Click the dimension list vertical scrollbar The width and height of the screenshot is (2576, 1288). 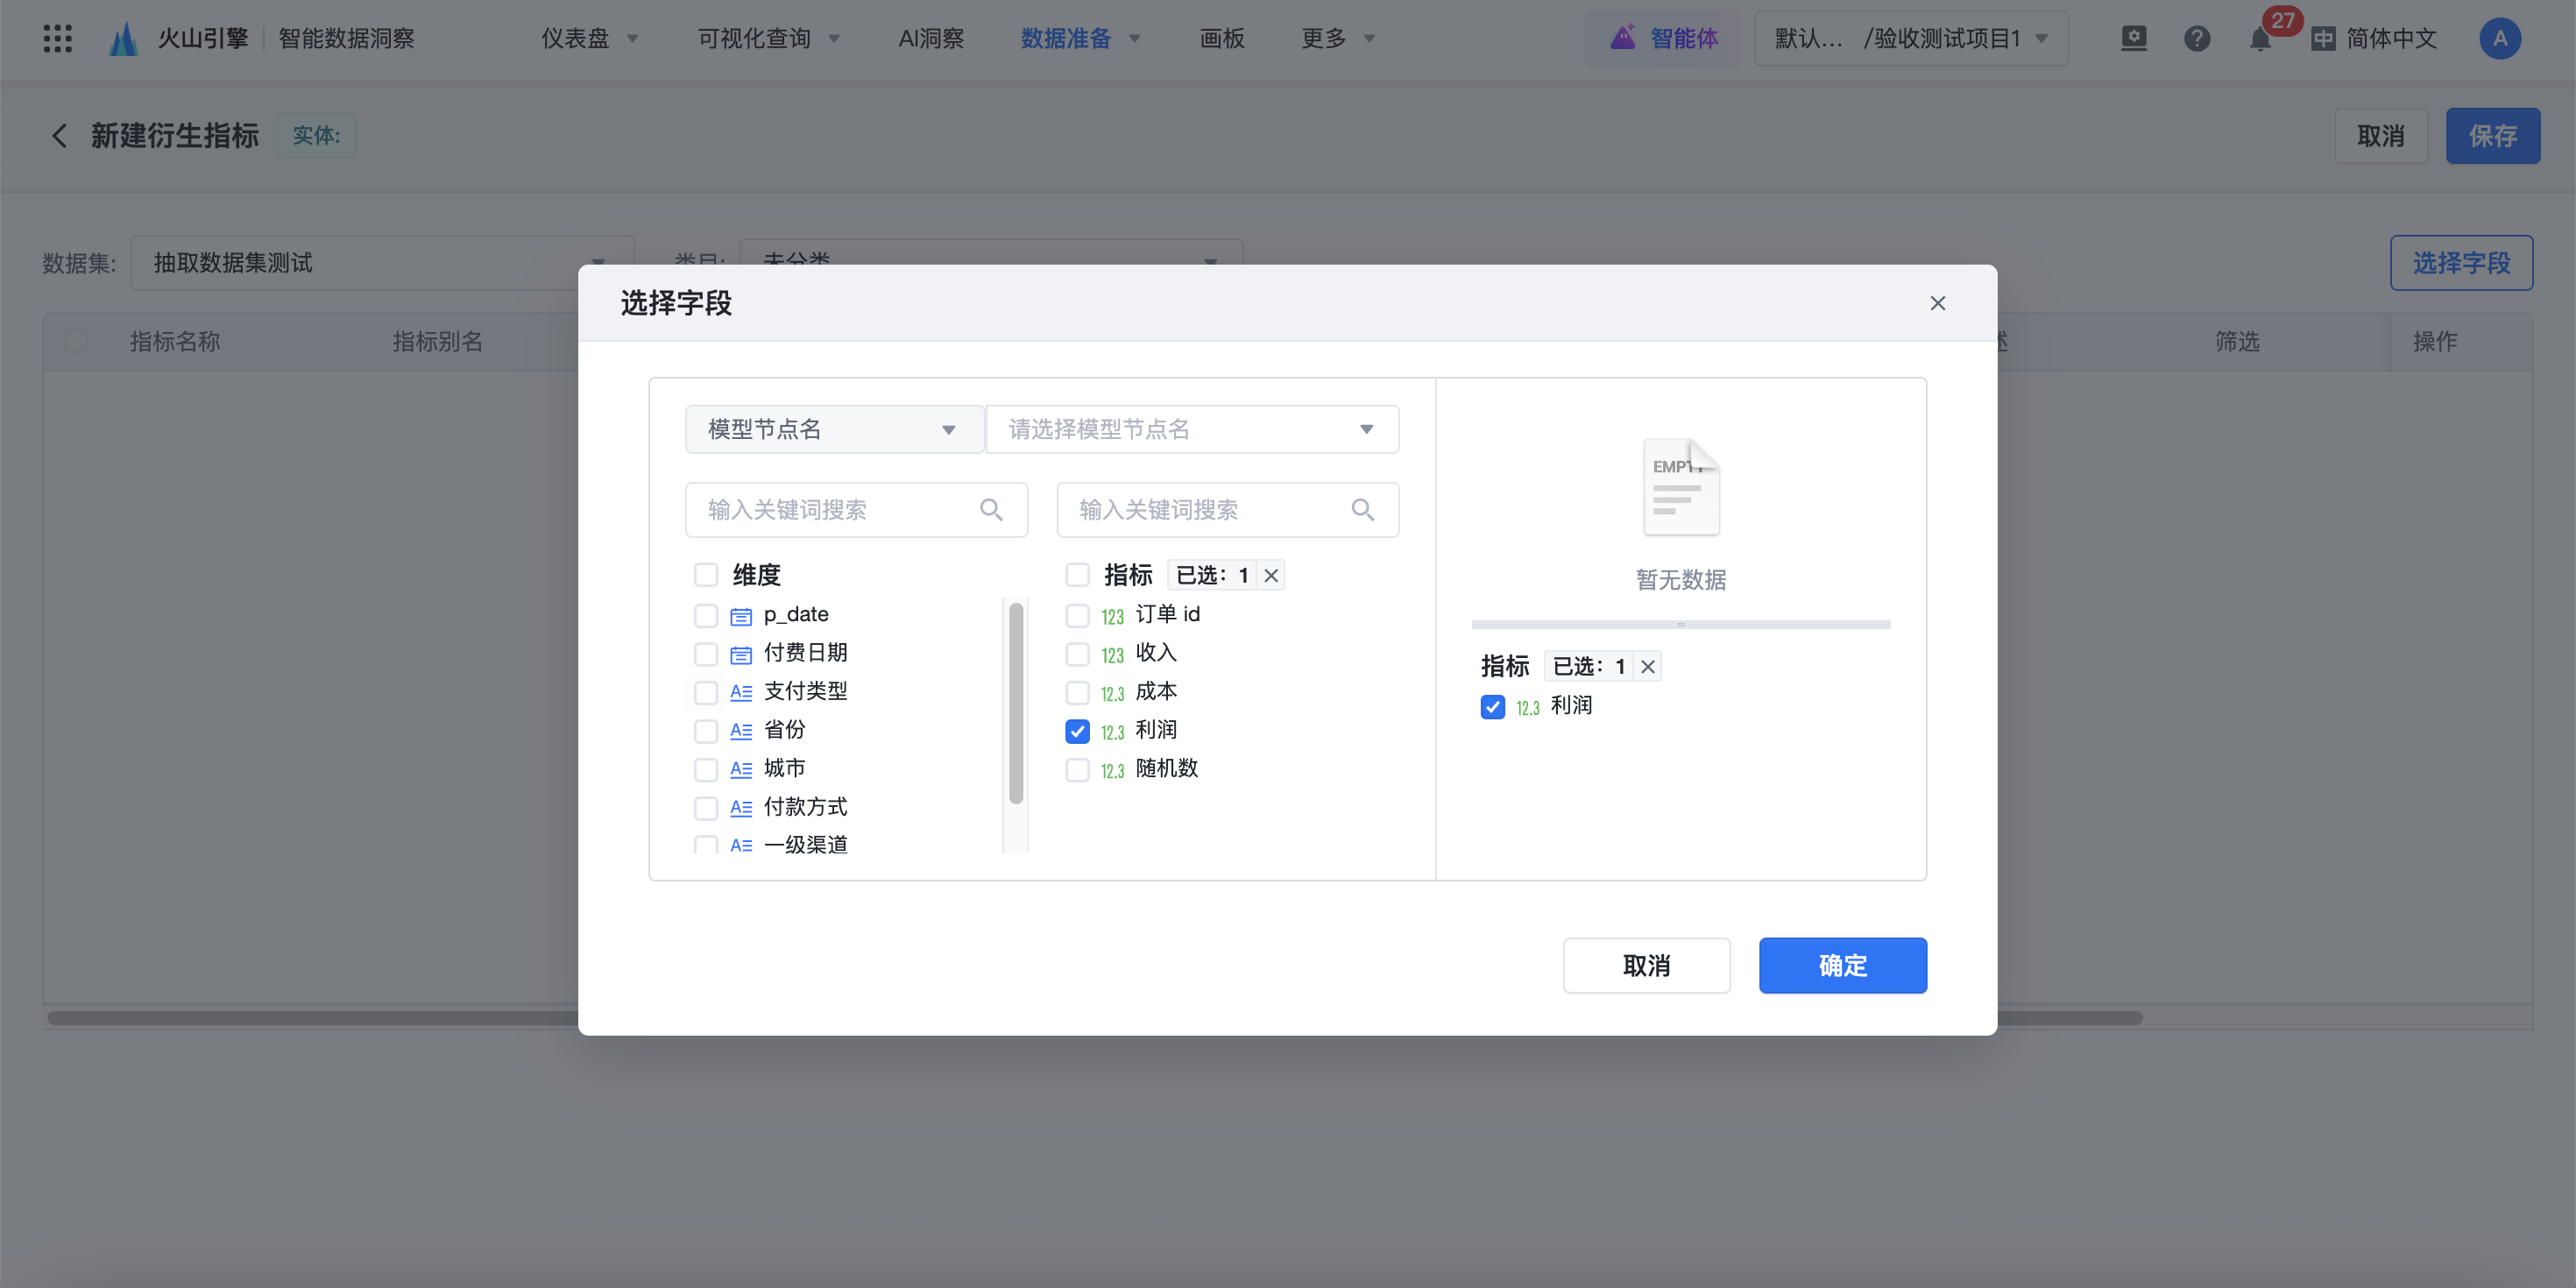click(1016, 703)
